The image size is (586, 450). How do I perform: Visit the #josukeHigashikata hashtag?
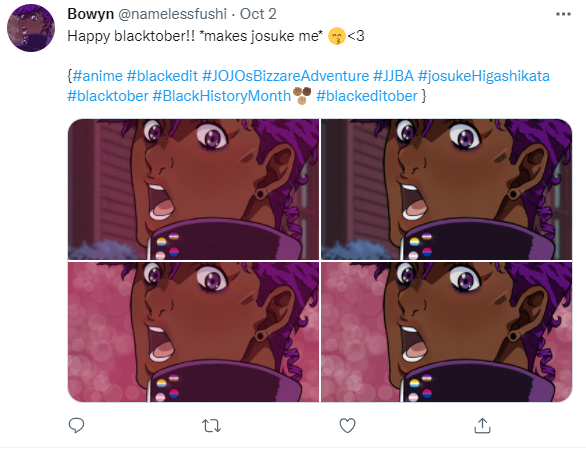click(x=484, y=76)
